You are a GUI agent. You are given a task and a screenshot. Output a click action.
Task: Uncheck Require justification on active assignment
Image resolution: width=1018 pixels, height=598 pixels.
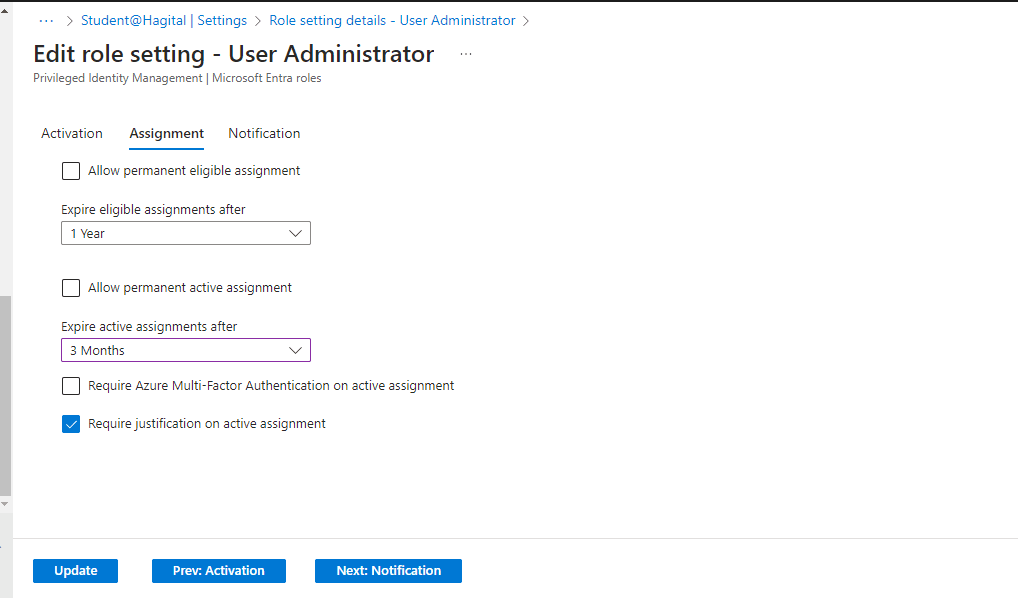click(x=71, y=424)
